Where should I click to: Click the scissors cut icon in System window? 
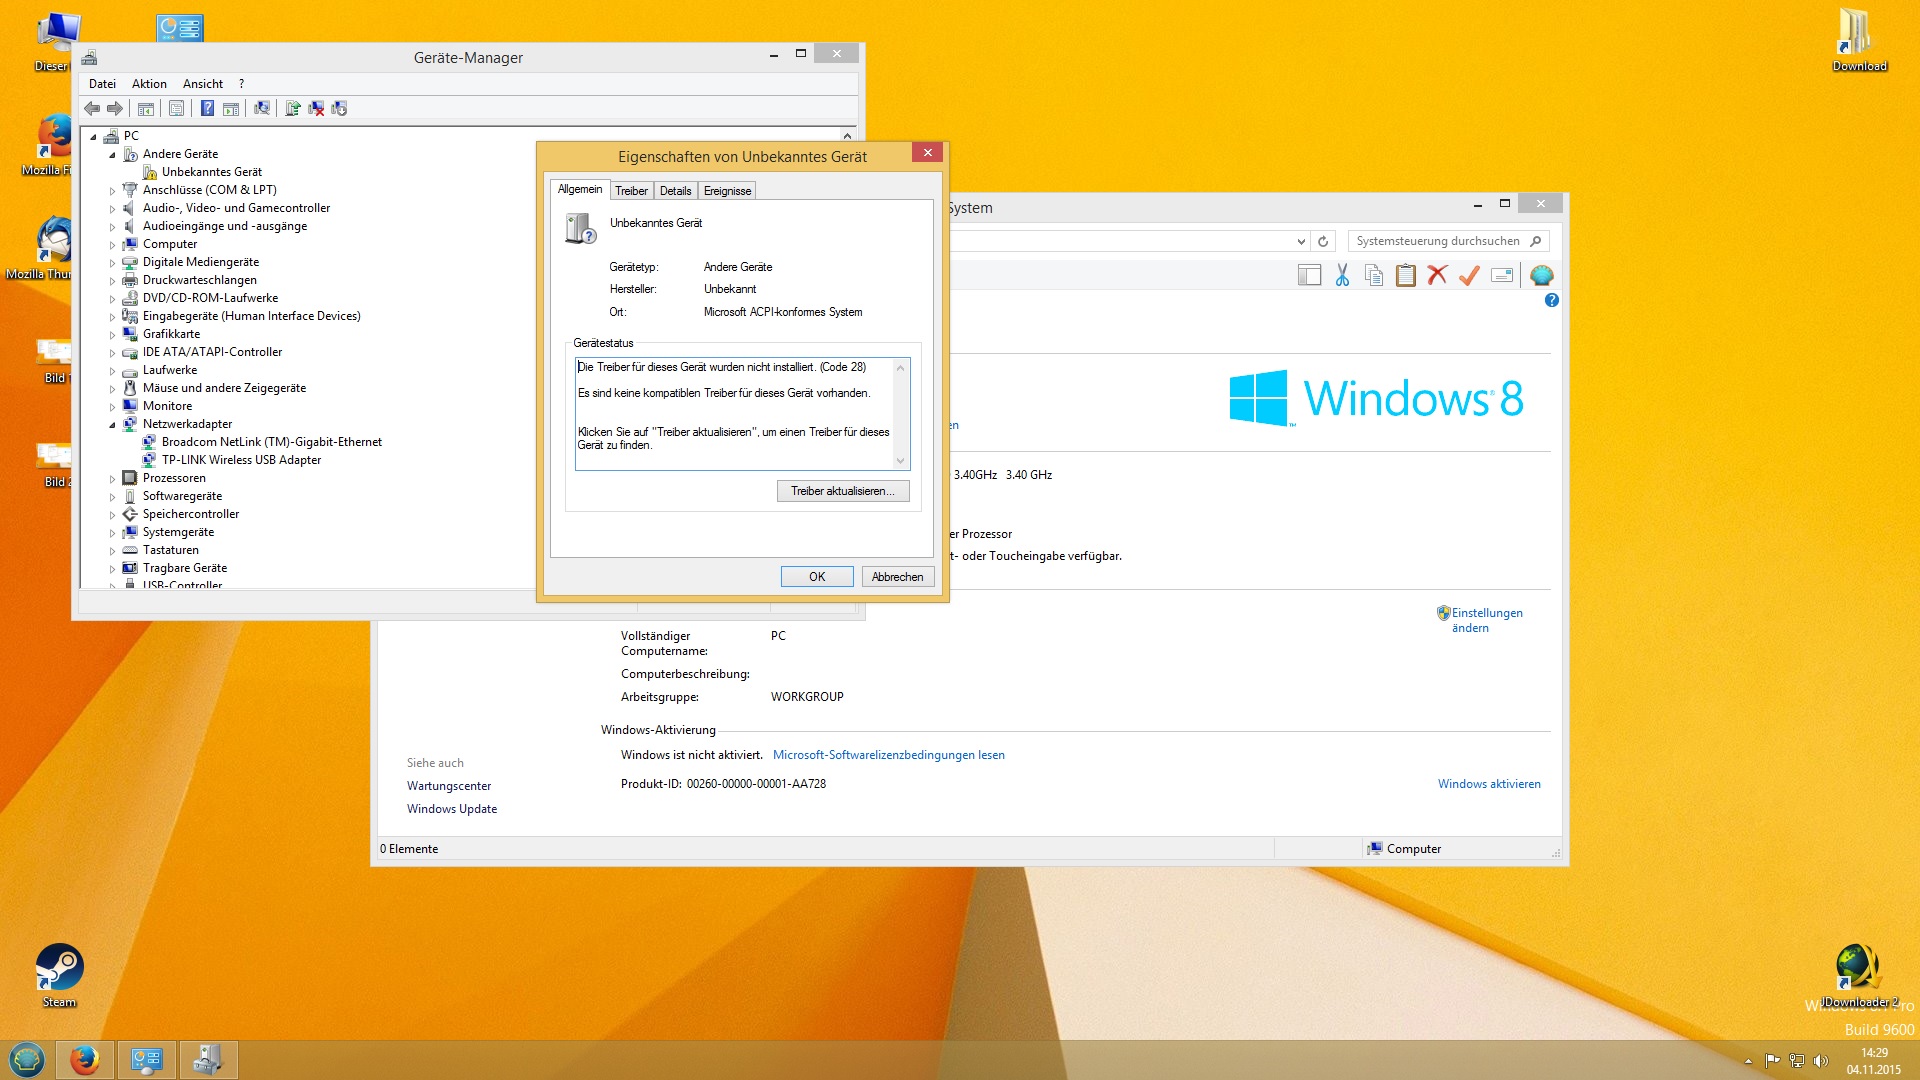pyautogui.click(x=1342, y=275)
